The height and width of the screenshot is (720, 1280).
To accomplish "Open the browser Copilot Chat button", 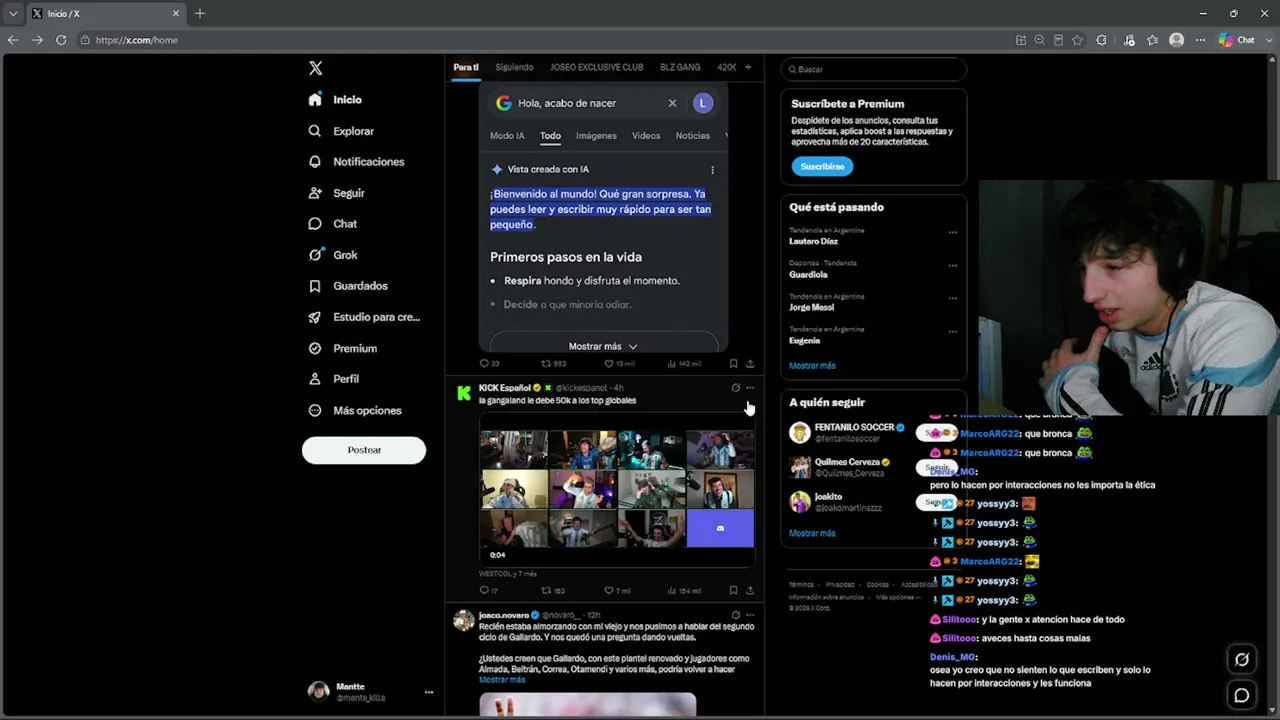I will coord(1237,40).
